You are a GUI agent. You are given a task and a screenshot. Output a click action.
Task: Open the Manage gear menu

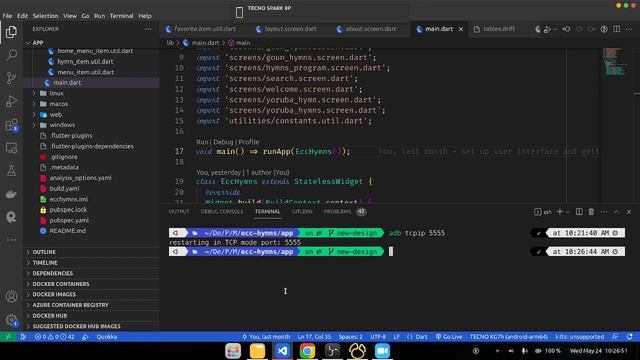tap(11, 320)
